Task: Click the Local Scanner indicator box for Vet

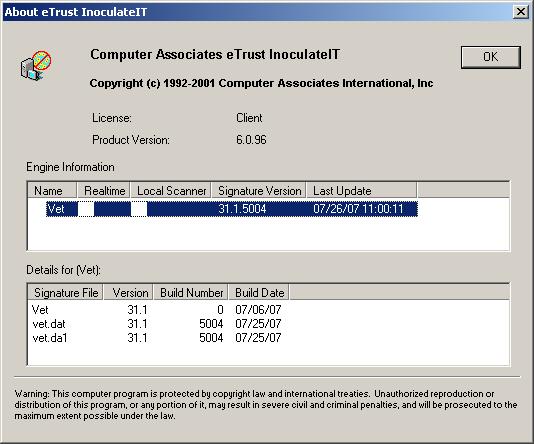Action: tap(139, 209)
